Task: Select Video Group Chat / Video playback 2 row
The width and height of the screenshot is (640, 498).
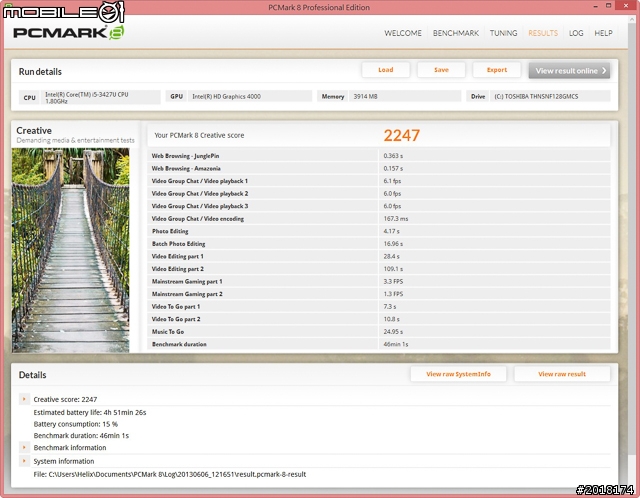Action: pos(378,193)
